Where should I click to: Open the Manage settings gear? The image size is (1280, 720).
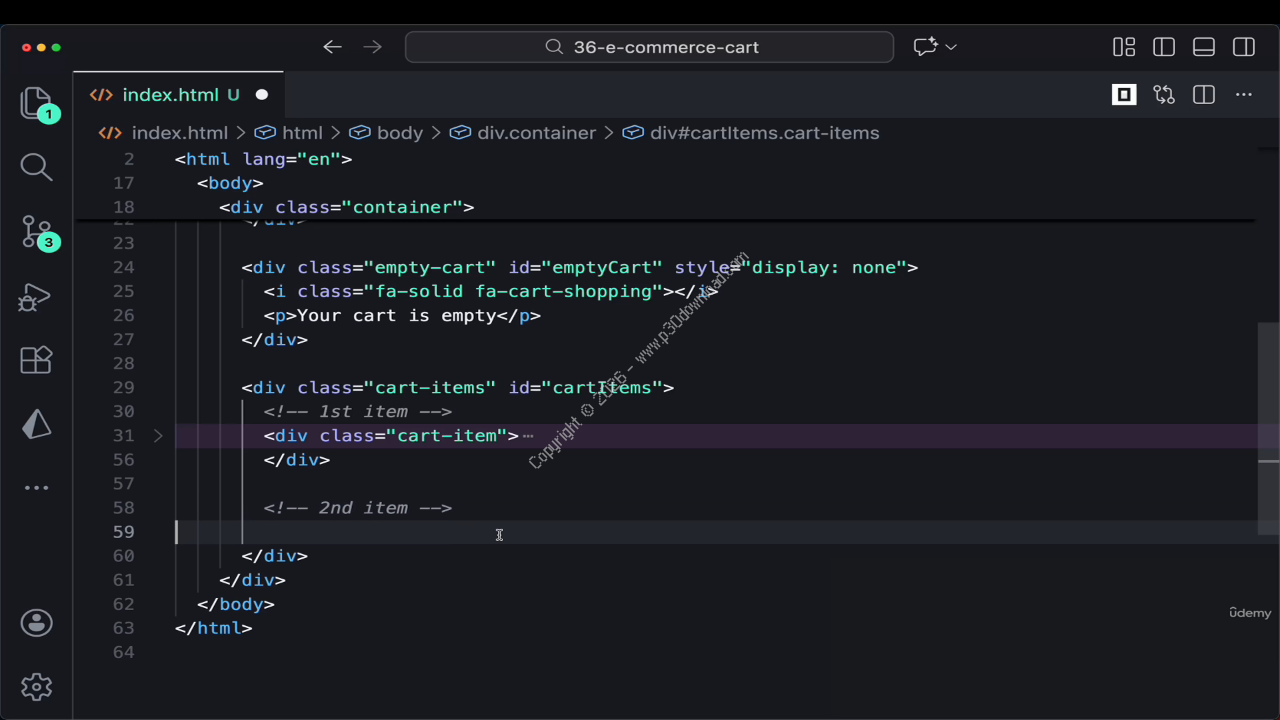point(36,687)
